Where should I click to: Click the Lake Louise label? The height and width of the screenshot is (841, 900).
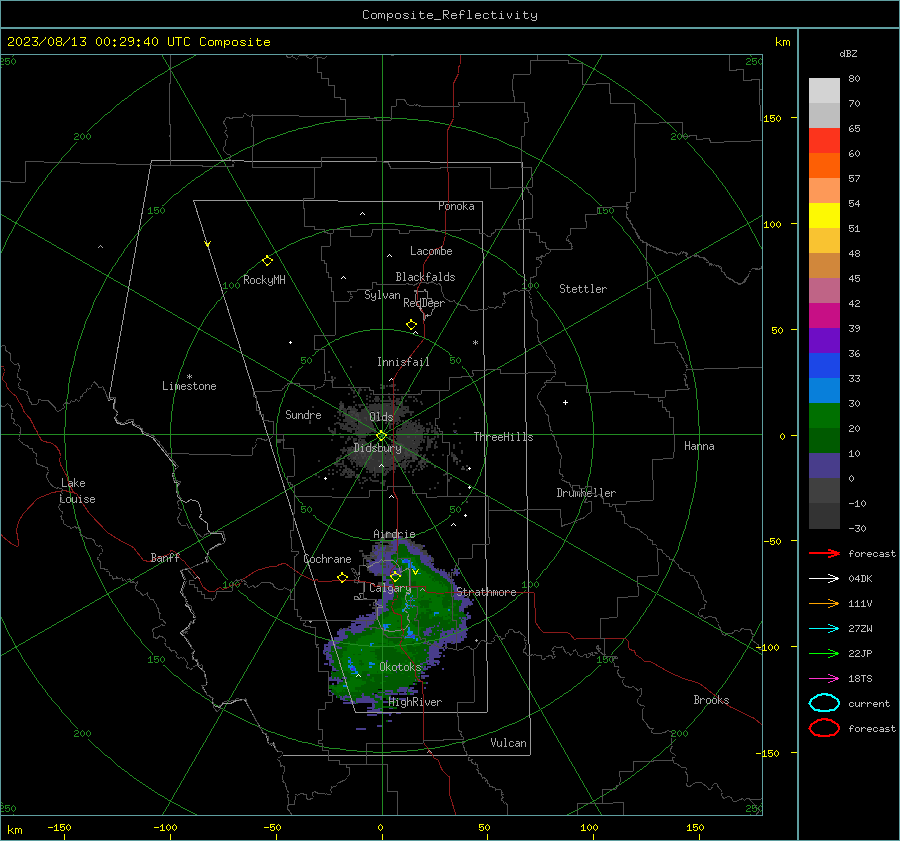click(x=77, y=491)
